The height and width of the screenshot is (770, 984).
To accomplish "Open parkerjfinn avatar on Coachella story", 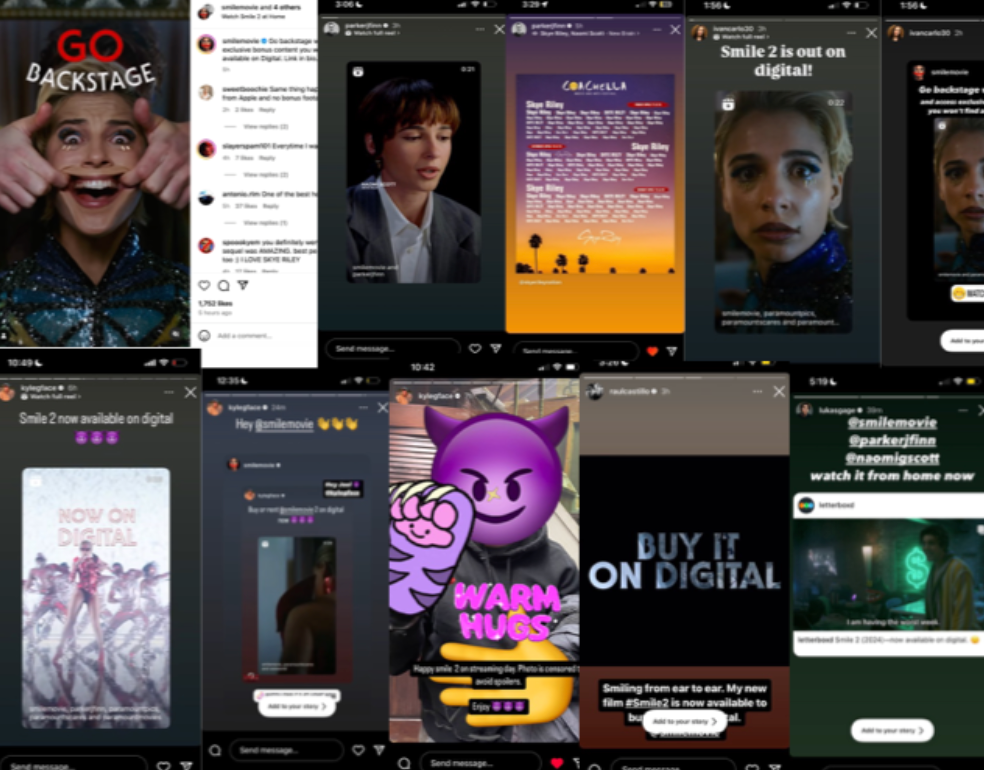I will tap(519, 29).
